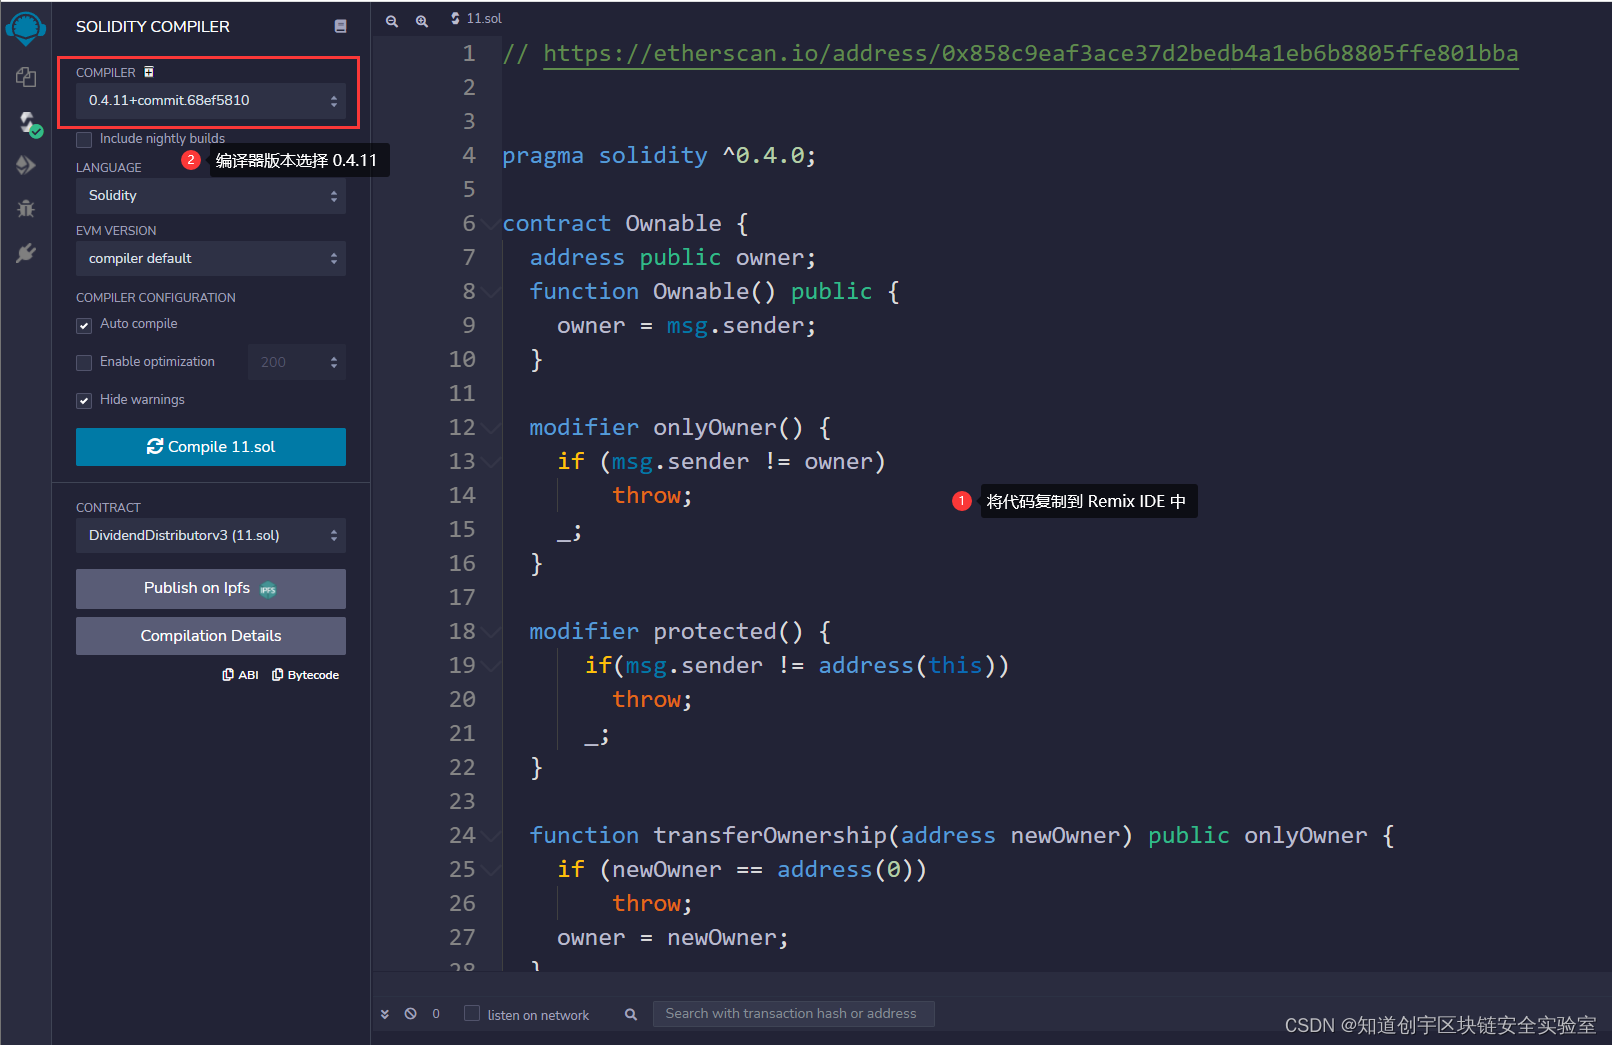Open the Remix home logo icon
The image size is (1612, 1045).
[x=25, y=27]
